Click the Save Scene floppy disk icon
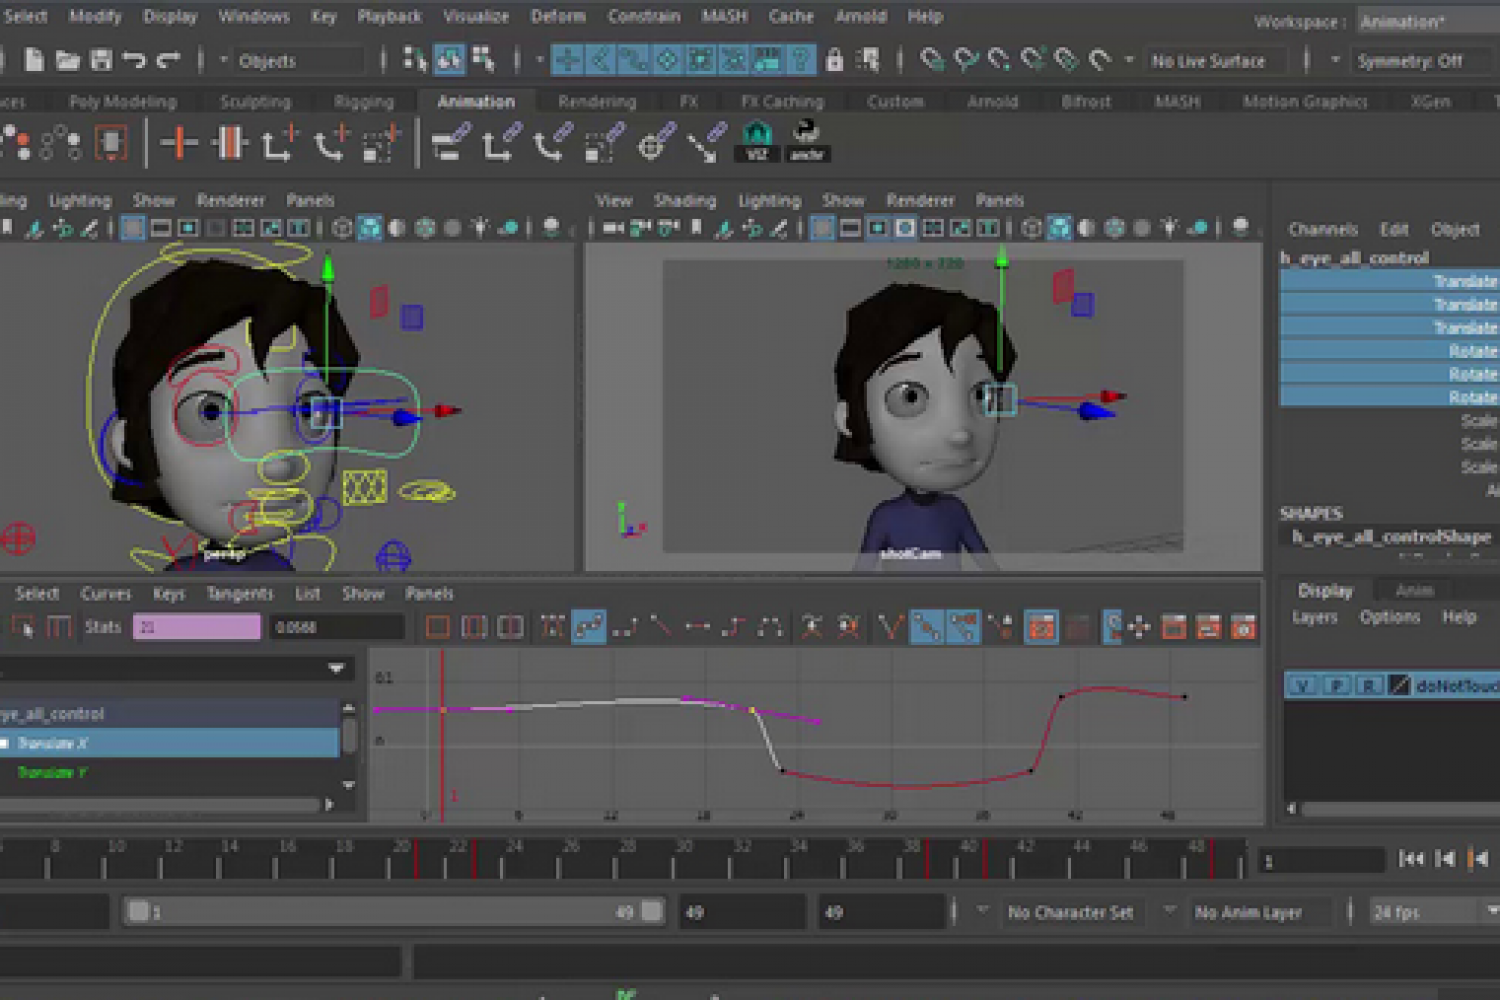 [101, 61]
